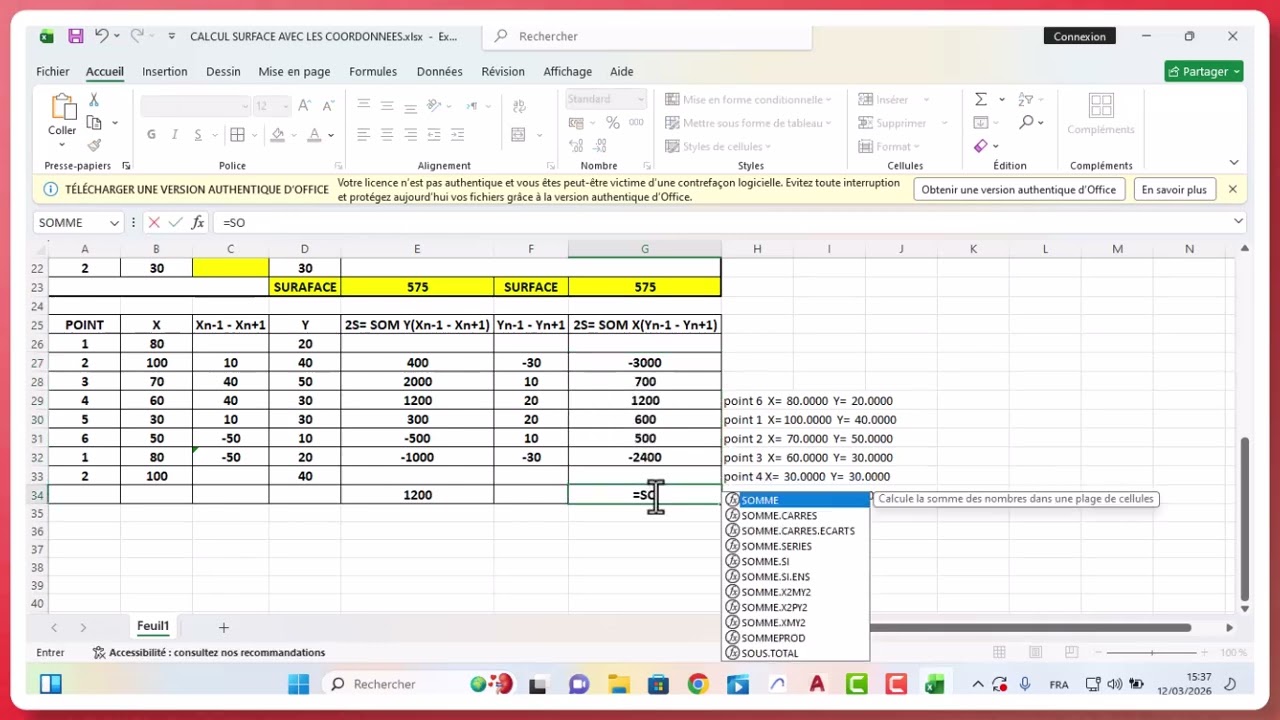Open the font name dropdown
1280x720 pixels.
(x=245, y=105)
